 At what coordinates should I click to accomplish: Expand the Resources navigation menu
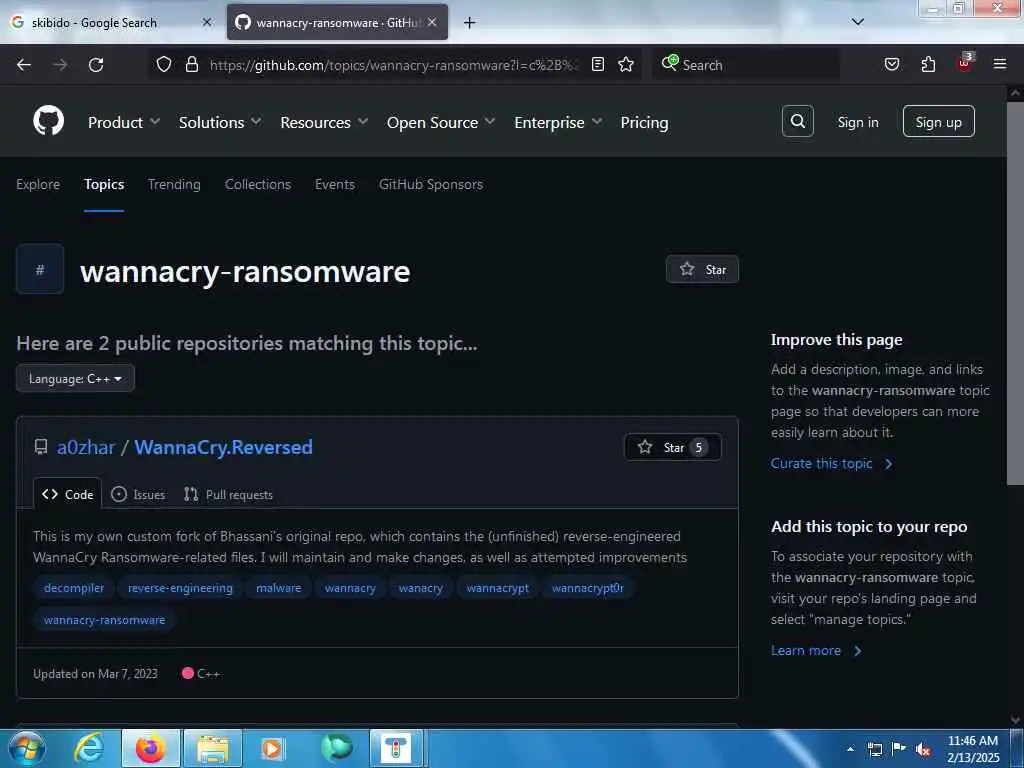[324, 122]
